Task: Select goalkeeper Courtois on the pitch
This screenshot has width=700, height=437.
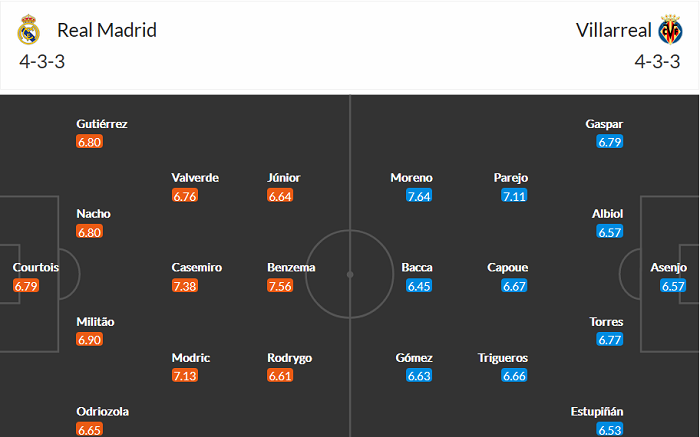Action: (36, 268)
